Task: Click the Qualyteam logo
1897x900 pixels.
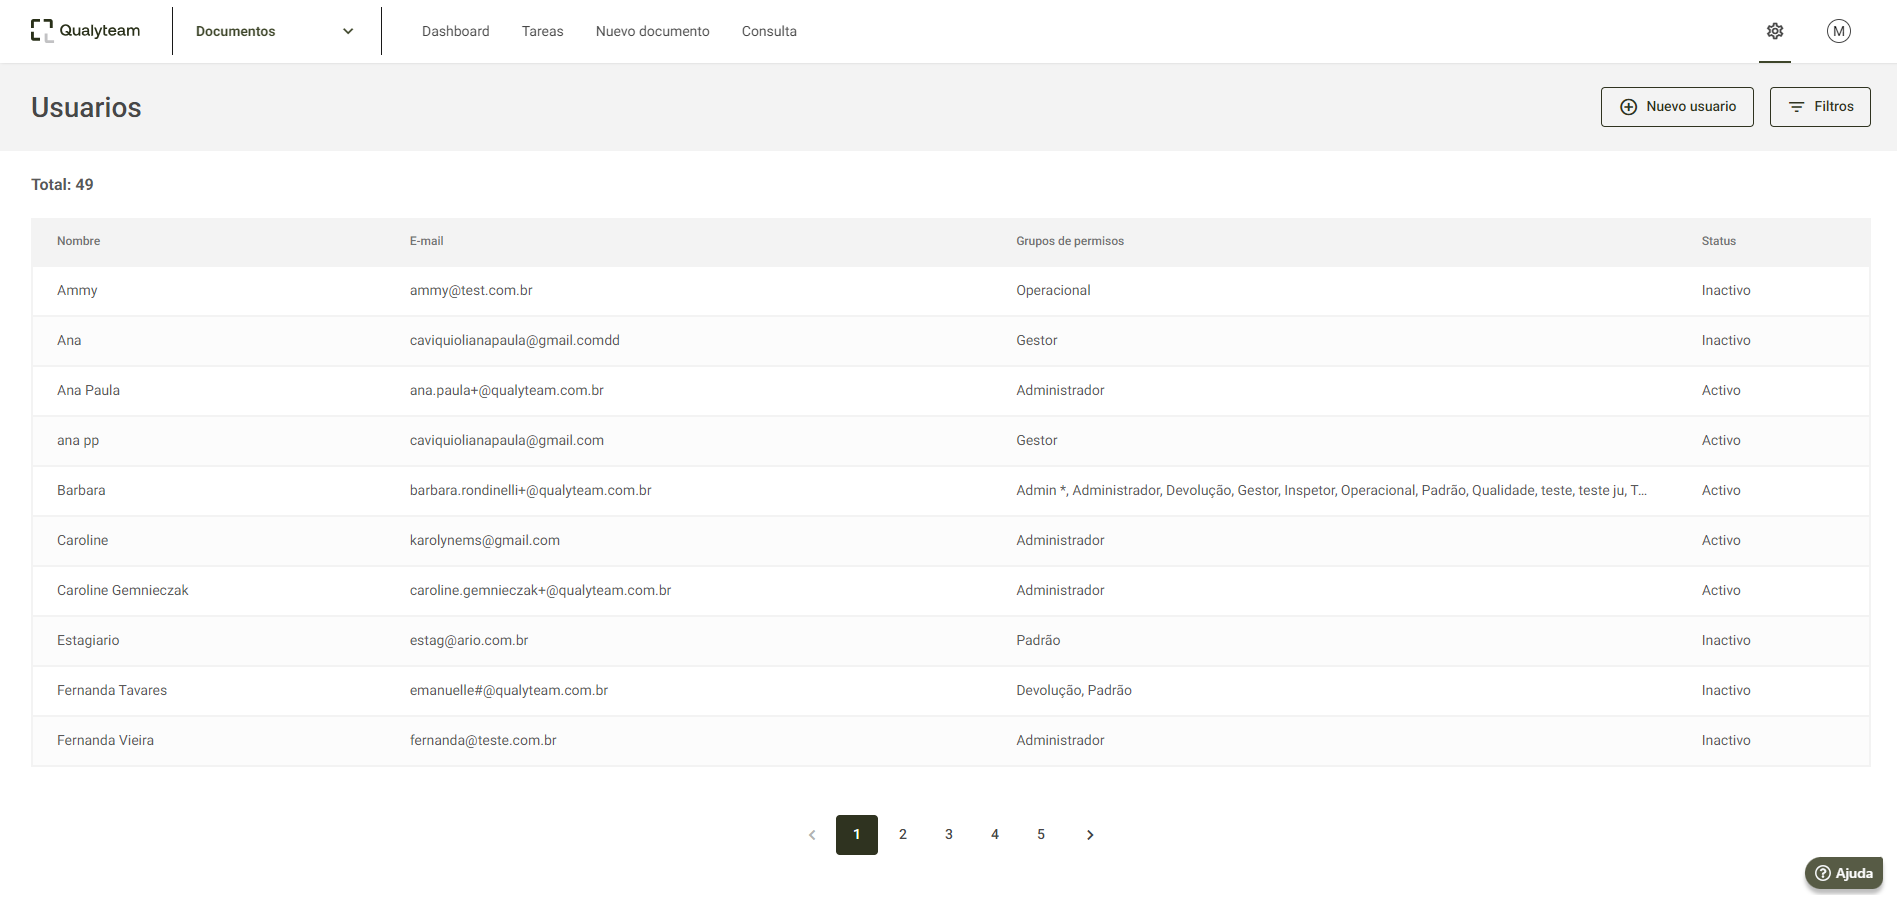Action: click(86, 31)
